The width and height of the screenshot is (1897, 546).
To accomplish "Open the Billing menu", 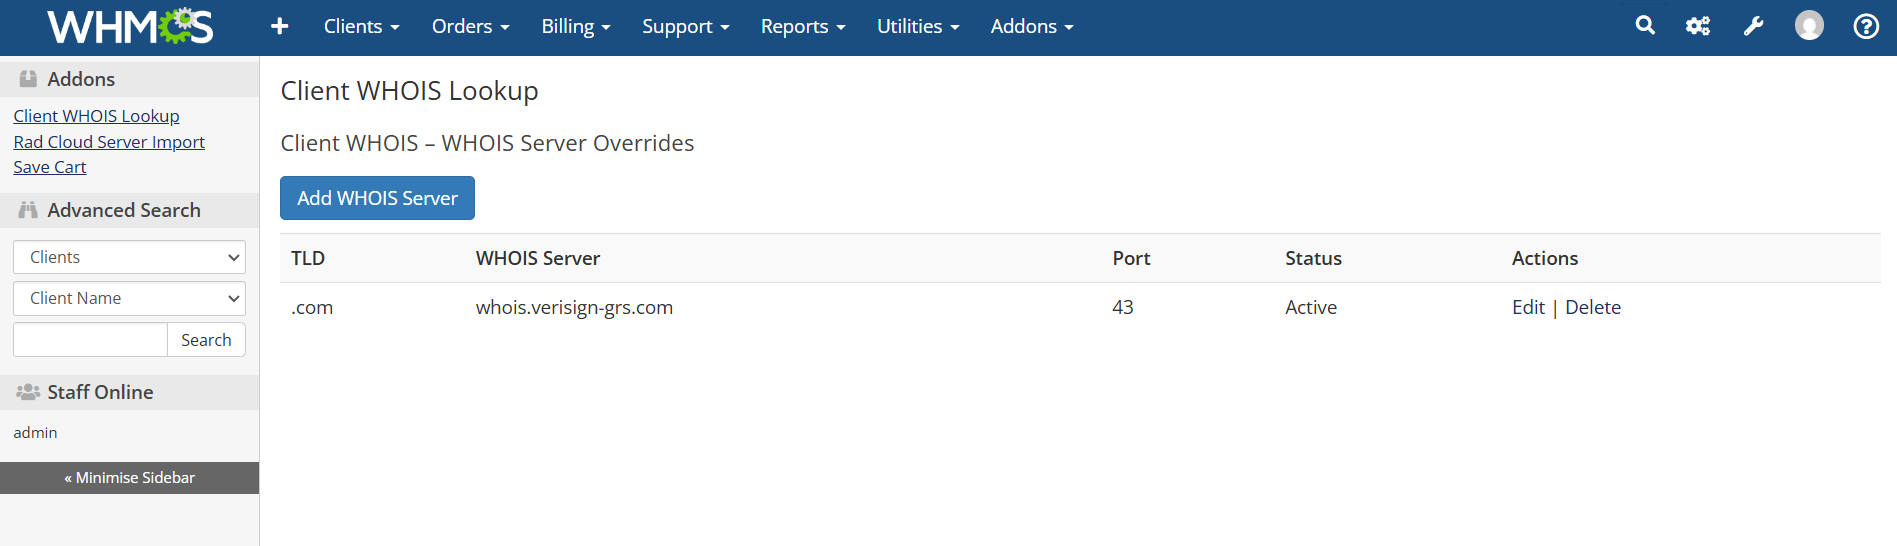I will pos(575,27).
